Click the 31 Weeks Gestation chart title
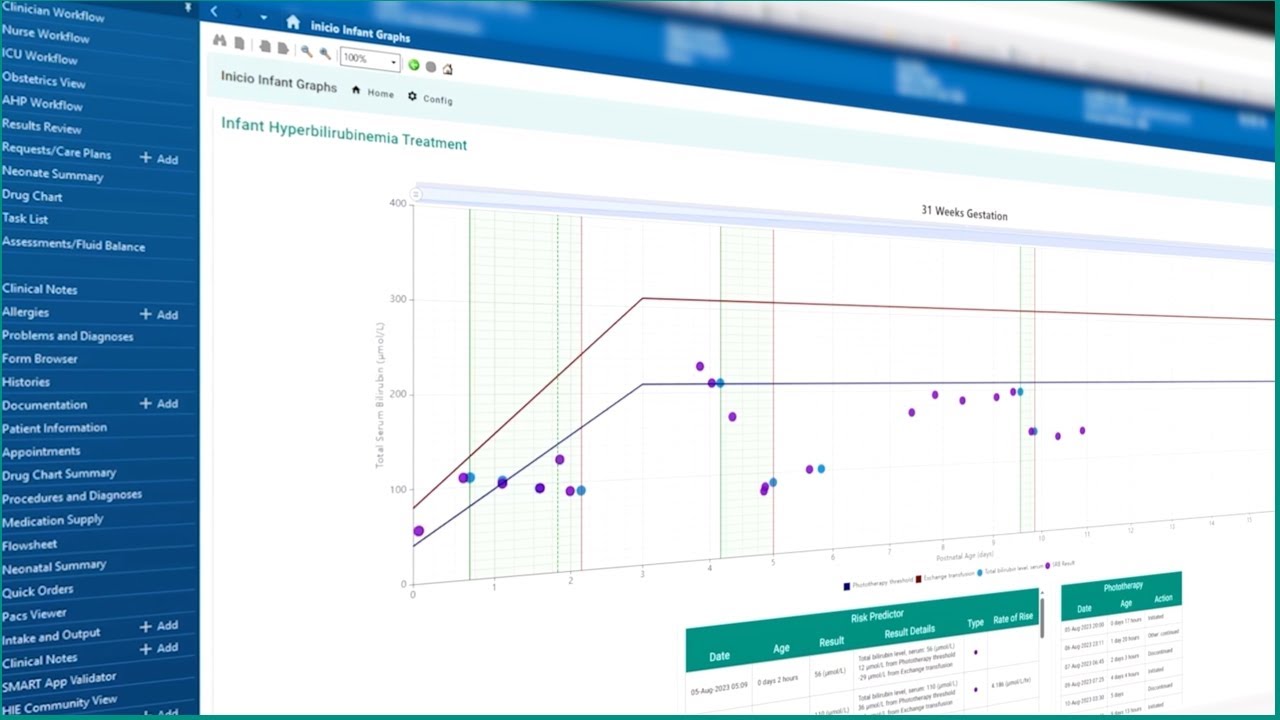Image resolution: width=1280 pixels, height=720 pixels. (x=964, y=213)
